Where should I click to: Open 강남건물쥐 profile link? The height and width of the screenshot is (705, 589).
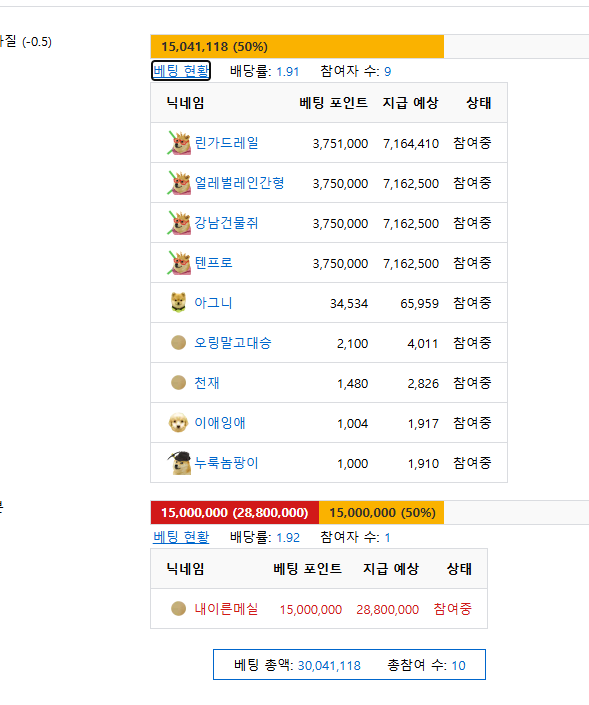coord(226,223)
